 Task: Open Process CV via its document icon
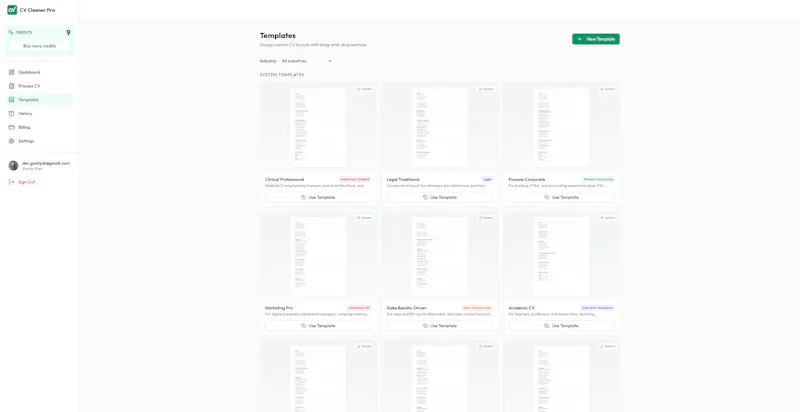12,86
